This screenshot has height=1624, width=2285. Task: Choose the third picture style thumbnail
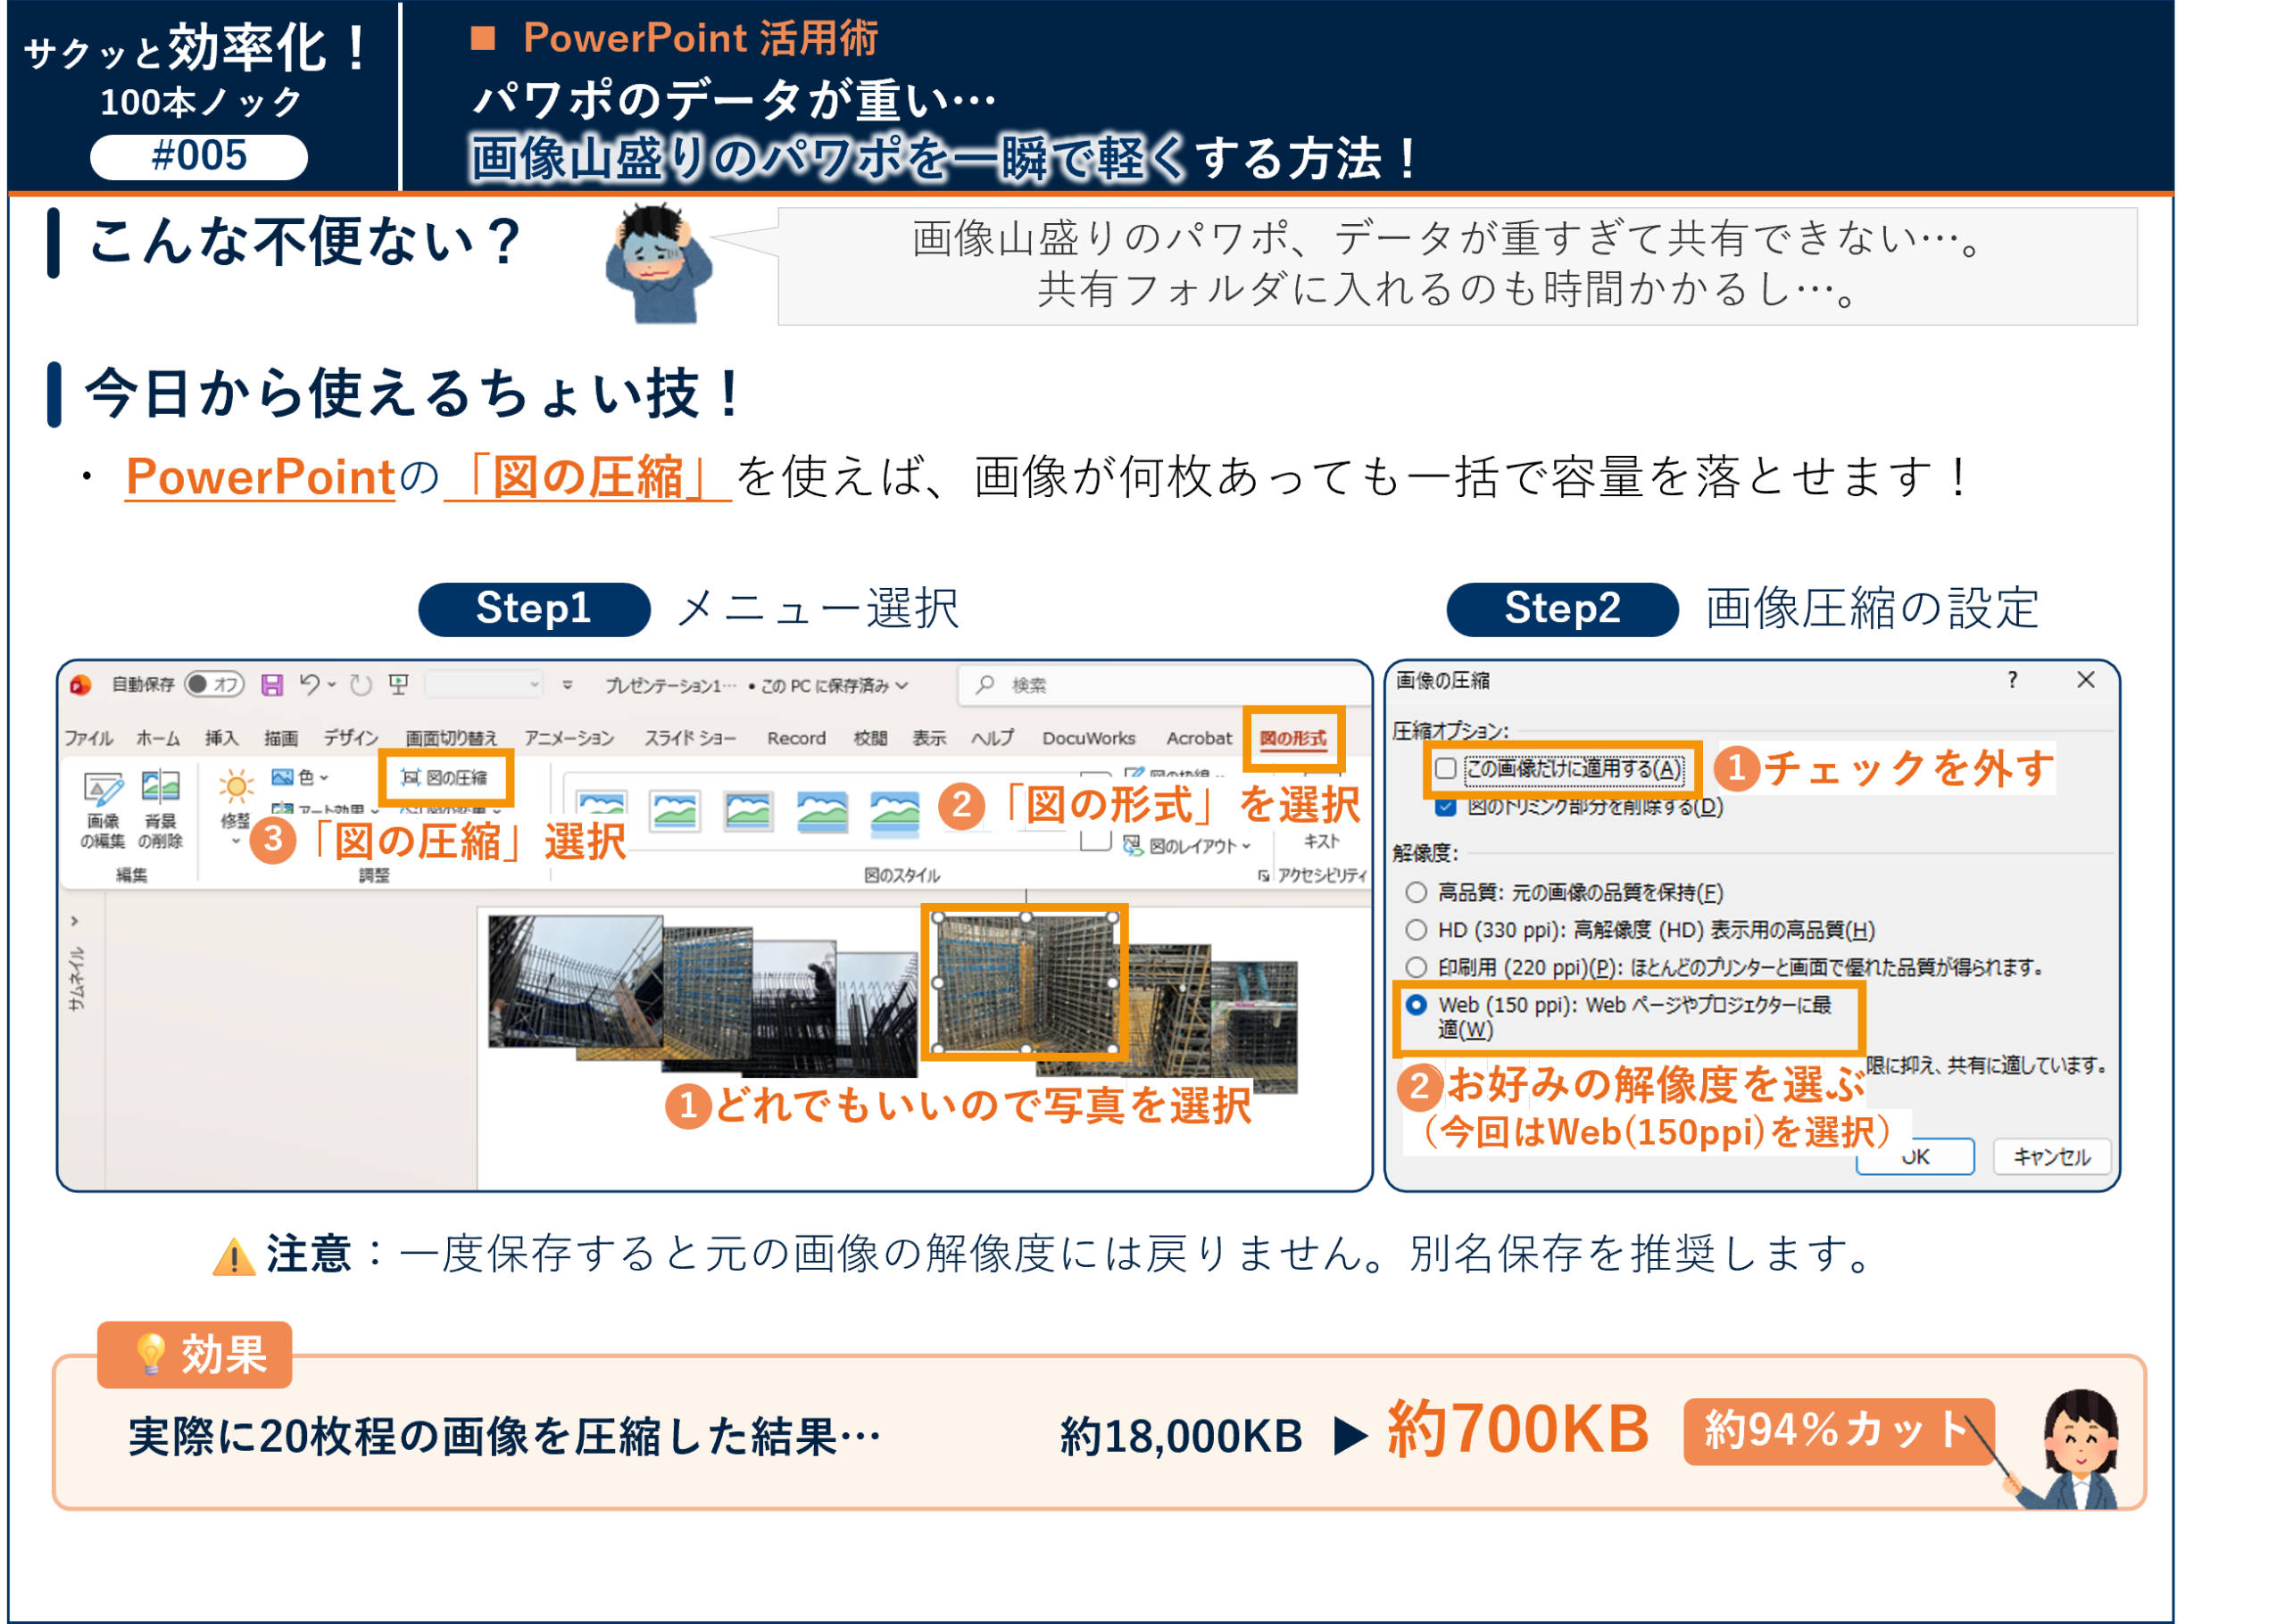pyautogui.click(x=748, y=810)
